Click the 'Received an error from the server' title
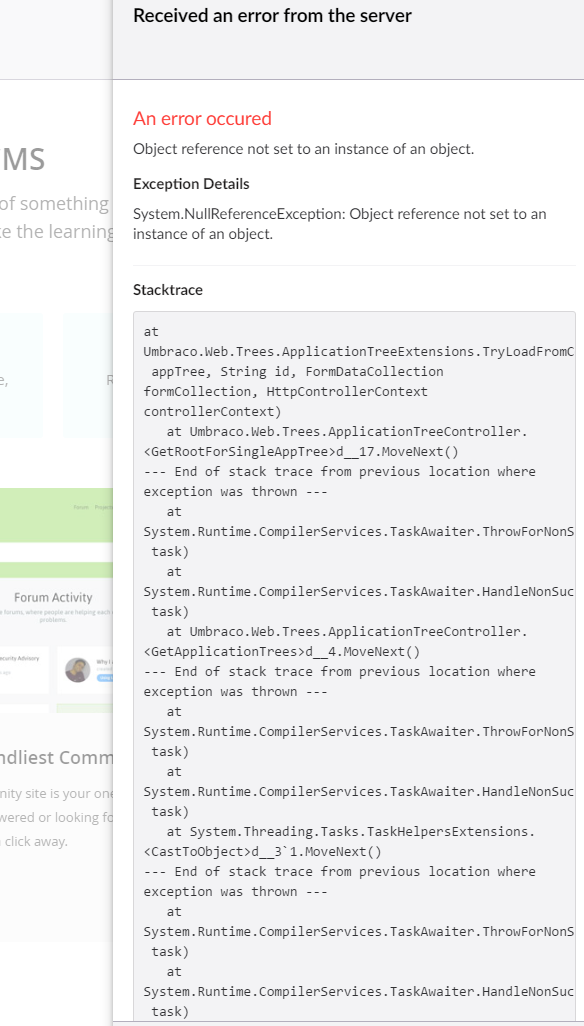The height and width of the screenshot is (1026, 584). [x=272, y=15]
